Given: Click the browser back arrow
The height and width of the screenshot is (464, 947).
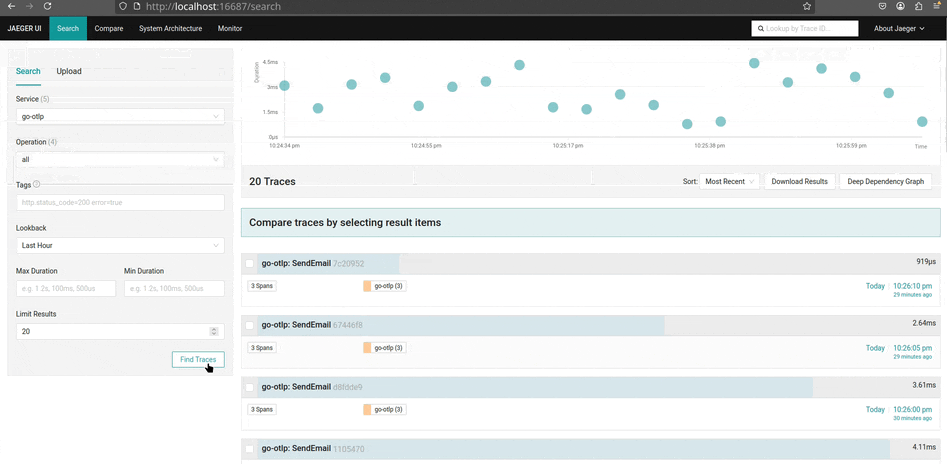Looking at the screenshot, I should 11,6.
